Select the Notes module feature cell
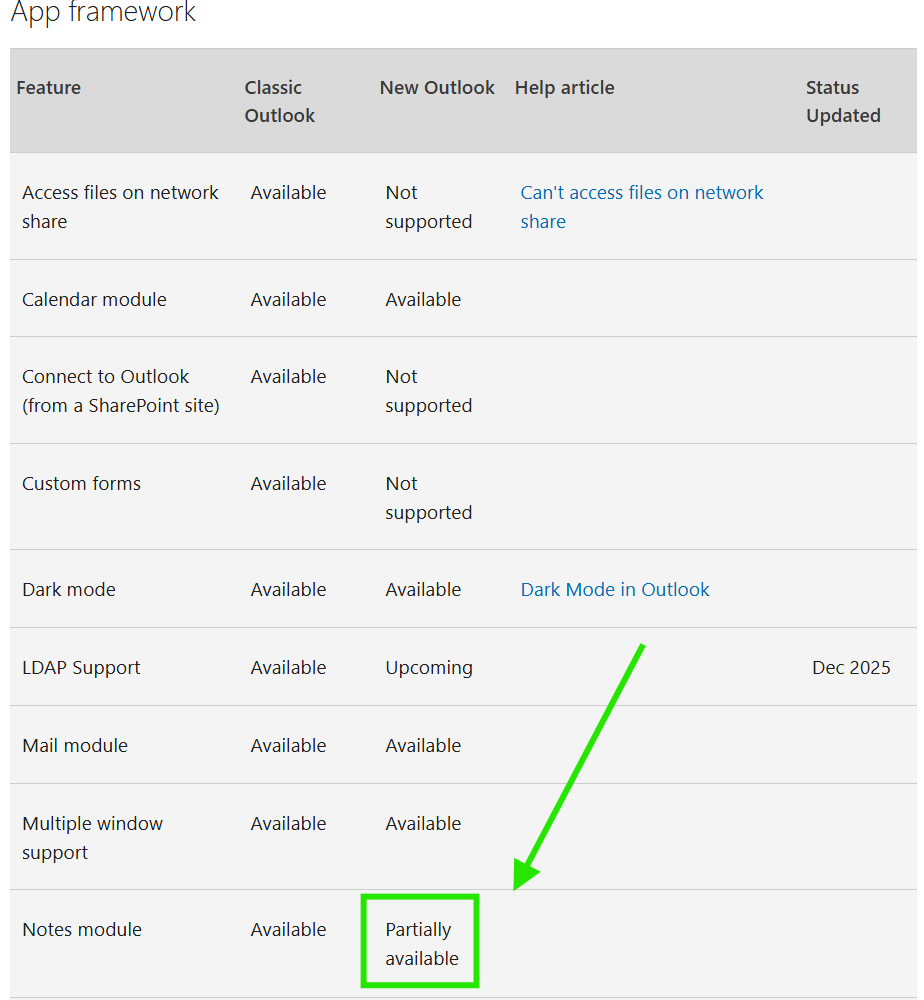This screenshot has height=1000, width=924. (82, 929)
